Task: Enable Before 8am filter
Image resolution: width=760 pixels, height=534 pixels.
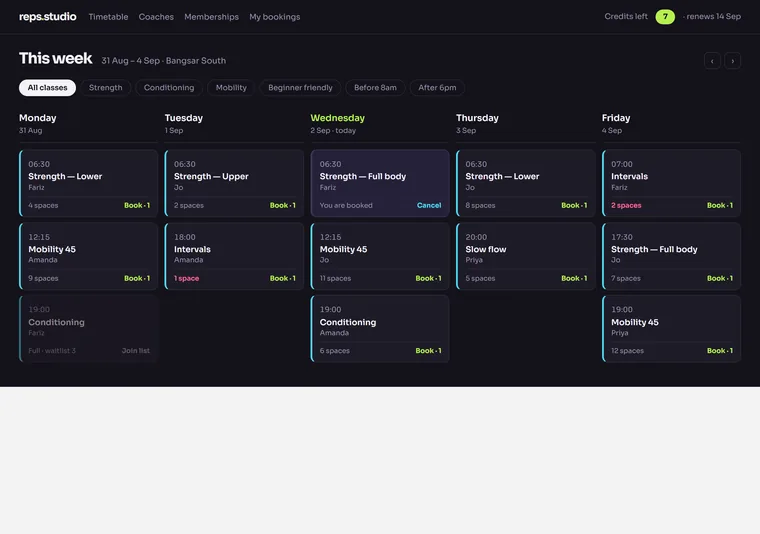Action: click(375, 88)
